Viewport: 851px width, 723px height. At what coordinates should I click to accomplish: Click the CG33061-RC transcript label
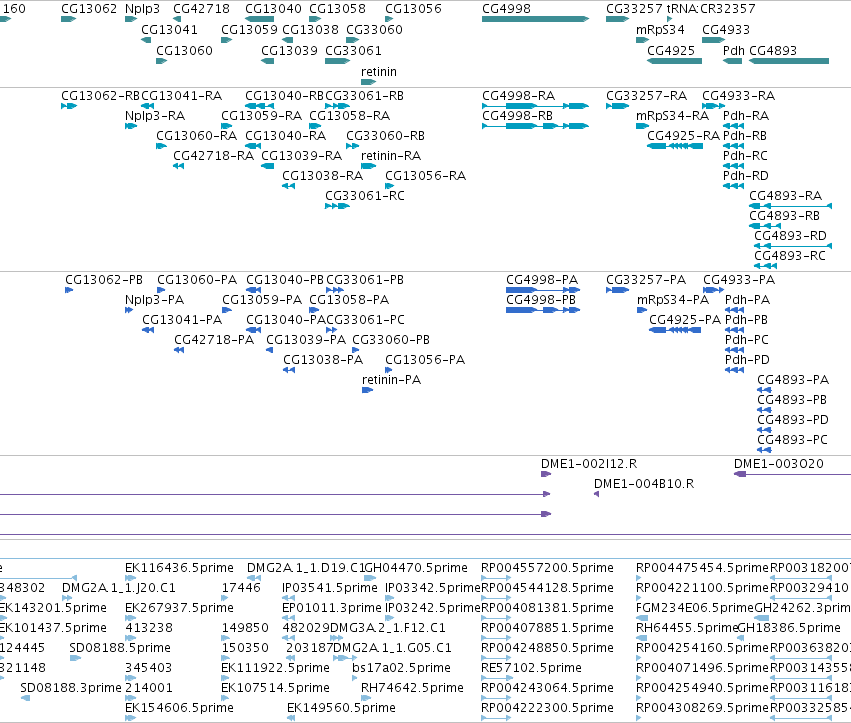point(365,196)
